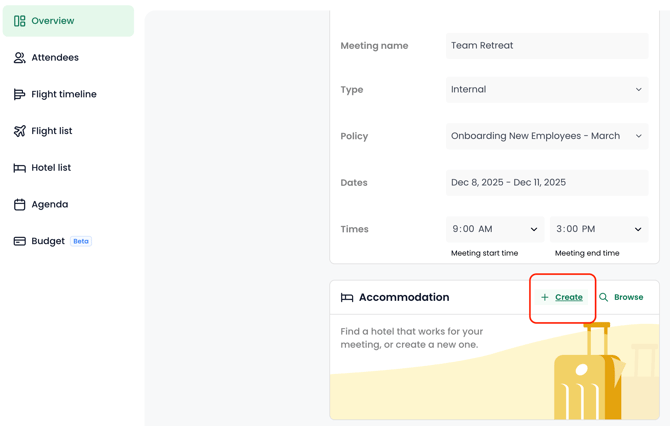This screenshot has height=426, width=670.
Task: Edit the Meeting name field
Action: (547, 46)
